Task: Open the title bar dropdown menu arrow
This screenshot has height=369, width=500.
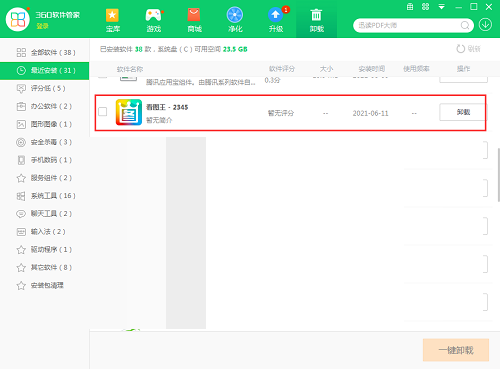Action: coord(441,7)
